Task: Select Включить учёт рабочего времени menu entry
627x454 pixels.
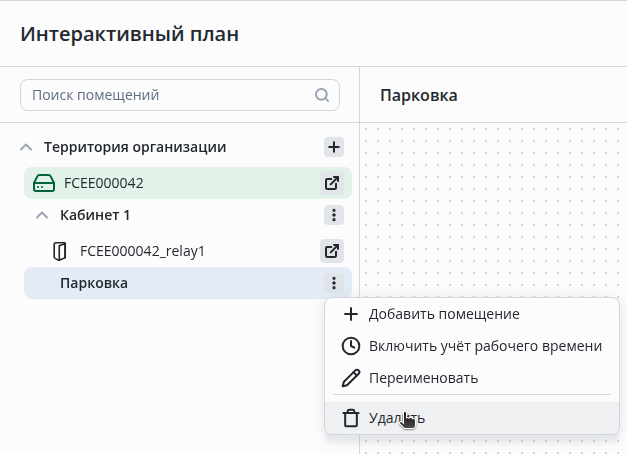Action: [x=485, y=346]
